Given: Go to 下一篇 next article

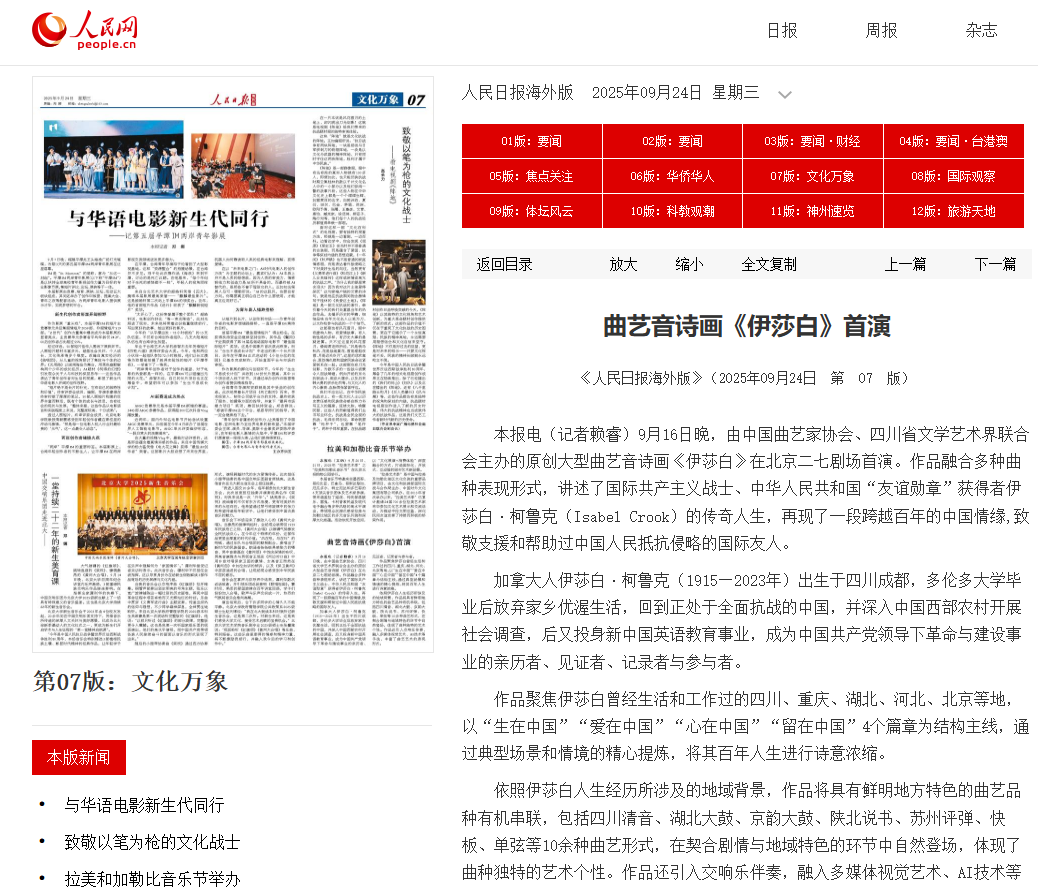Looking at the screenshot, I should [995, 264].
